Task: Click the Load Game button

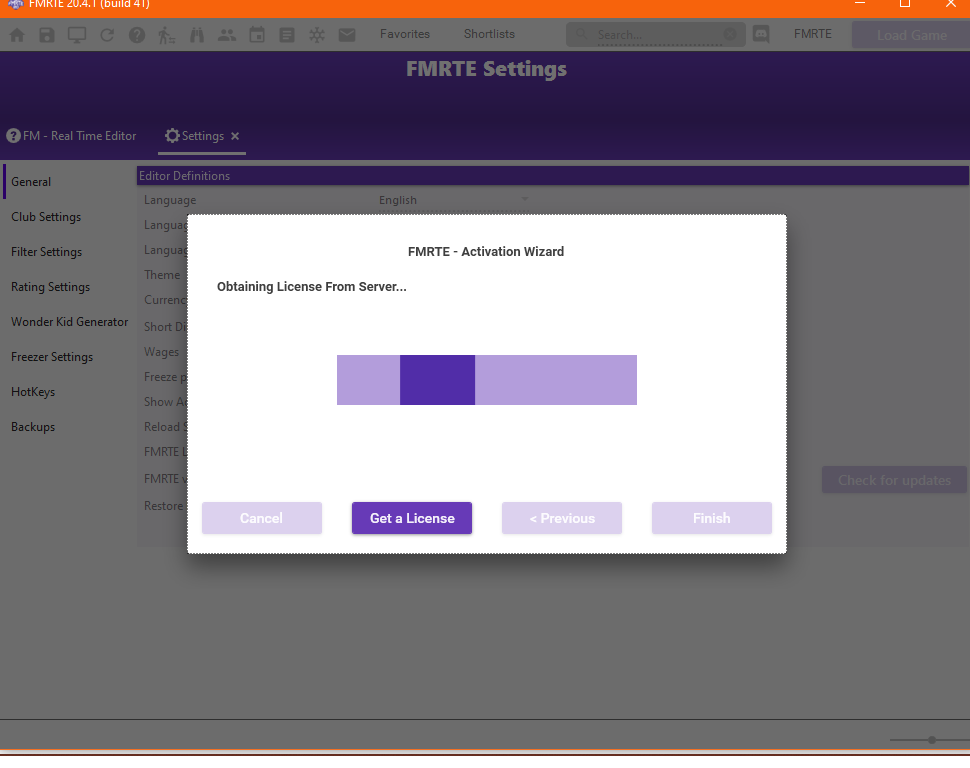Action: (911, 35)
